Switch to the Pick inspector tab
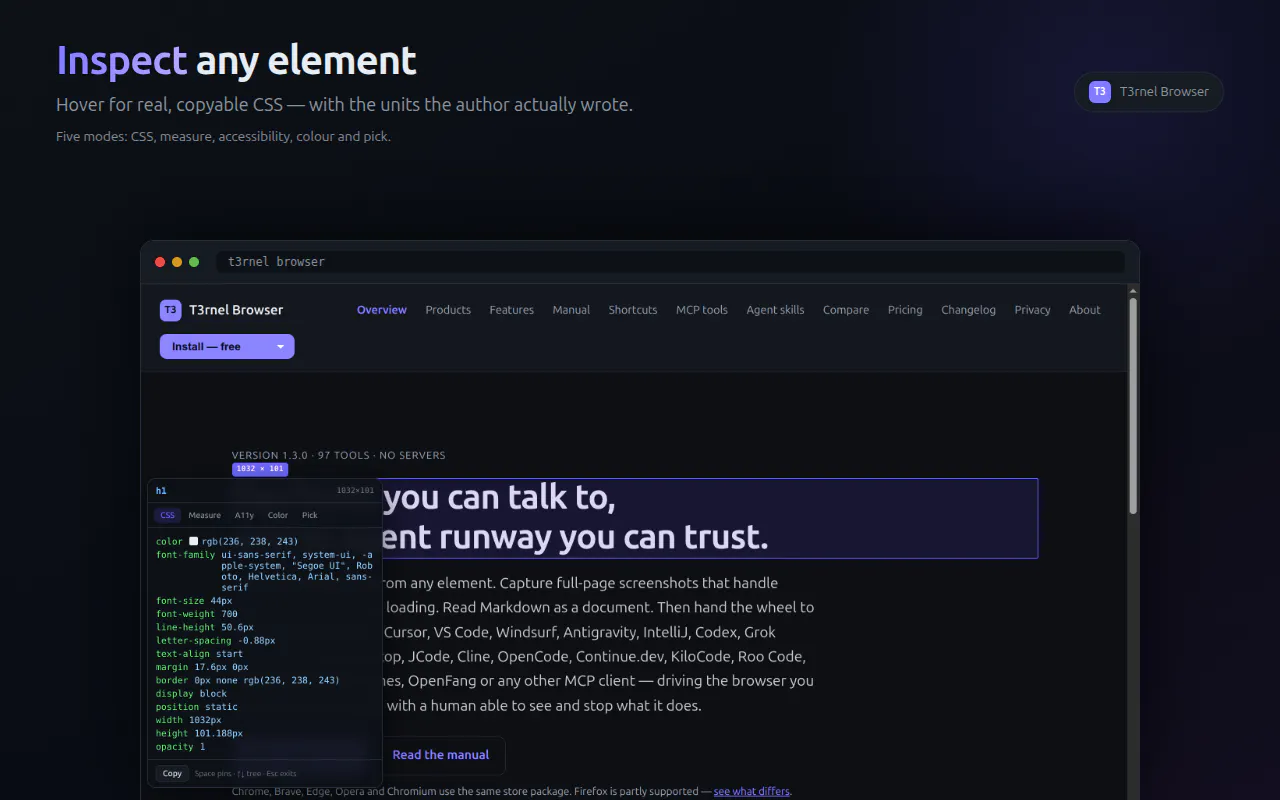Viewport: 1280px width, 800px height. 310,516
